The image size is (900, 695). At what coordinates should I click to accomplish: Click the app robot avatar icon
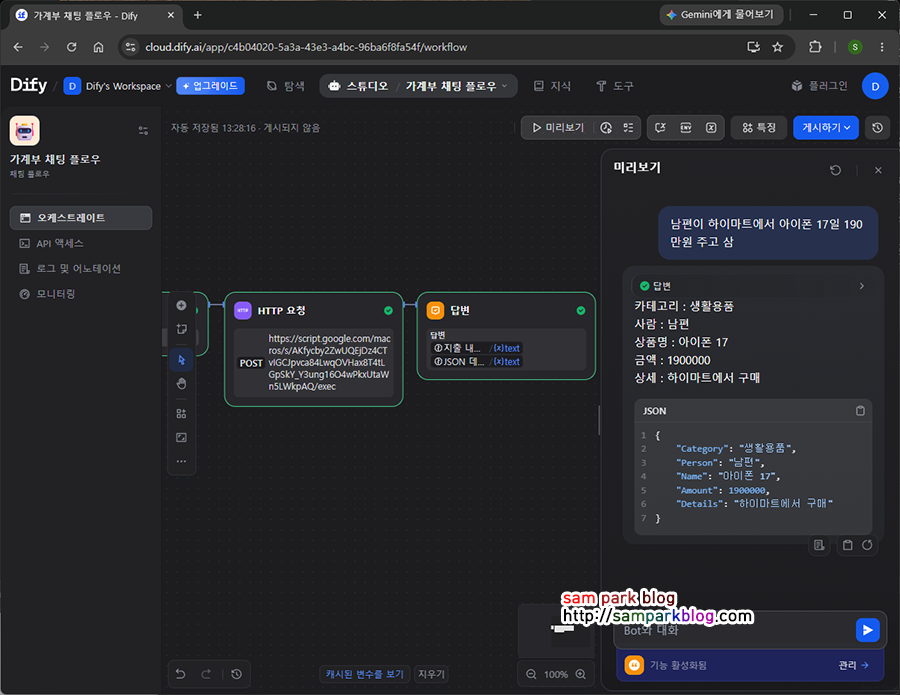pos(25,130)
